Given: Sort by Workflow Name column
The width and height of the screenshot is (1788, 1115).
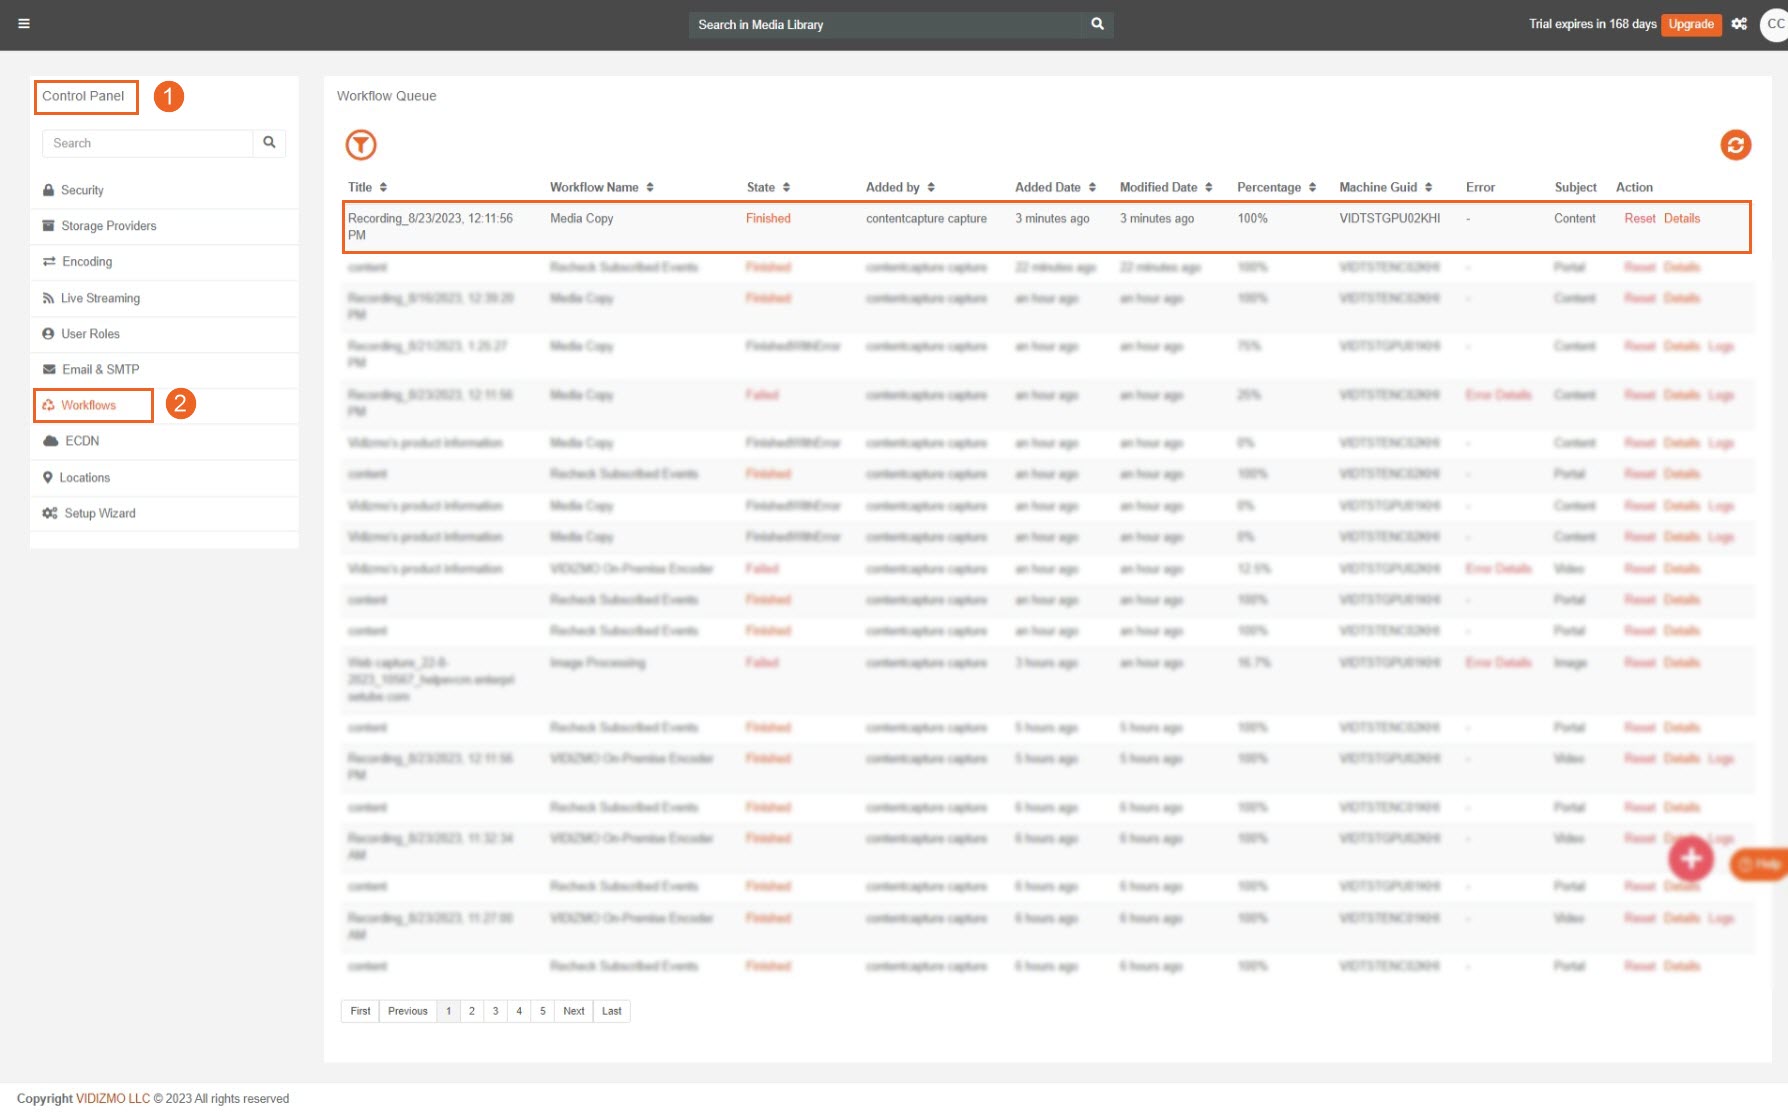Looking at the screenshot, I should coord(601,187).
